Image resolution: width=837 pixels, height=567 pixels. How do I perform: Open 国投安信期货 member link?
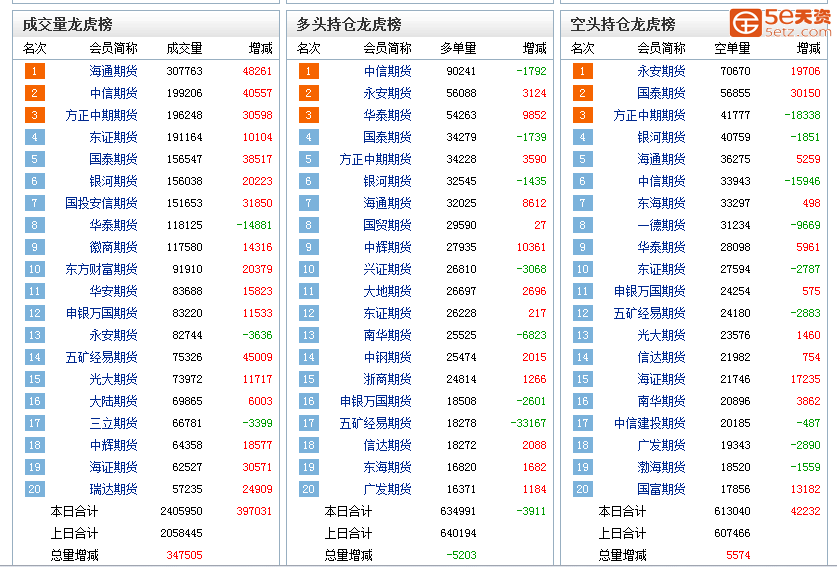[x=101, y=203]
